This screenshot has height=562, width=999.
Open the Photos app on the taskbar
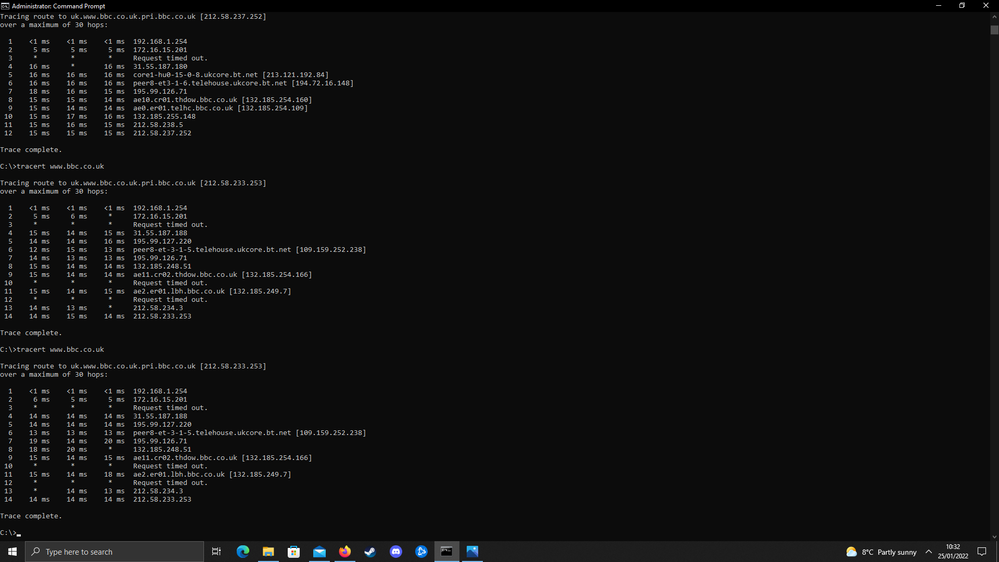click(472, 551)
